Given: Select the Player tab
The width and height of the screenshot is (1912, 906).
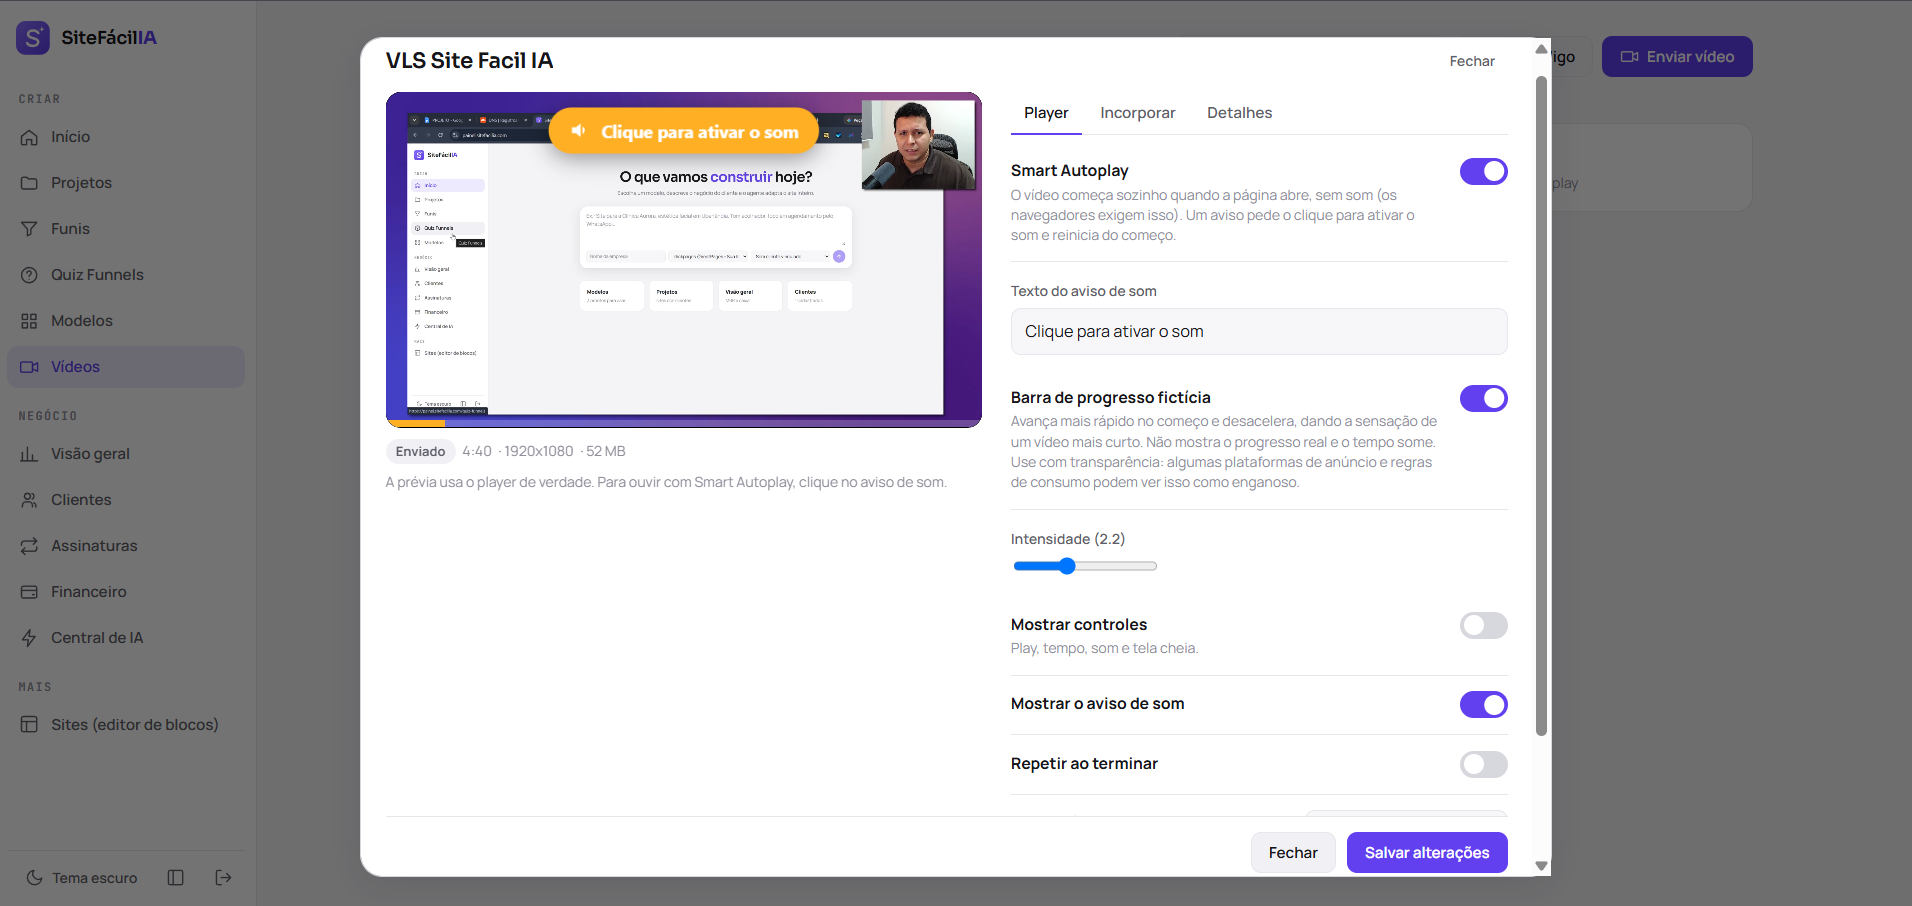Looking at the screenshot, I should click(1046, 113).
